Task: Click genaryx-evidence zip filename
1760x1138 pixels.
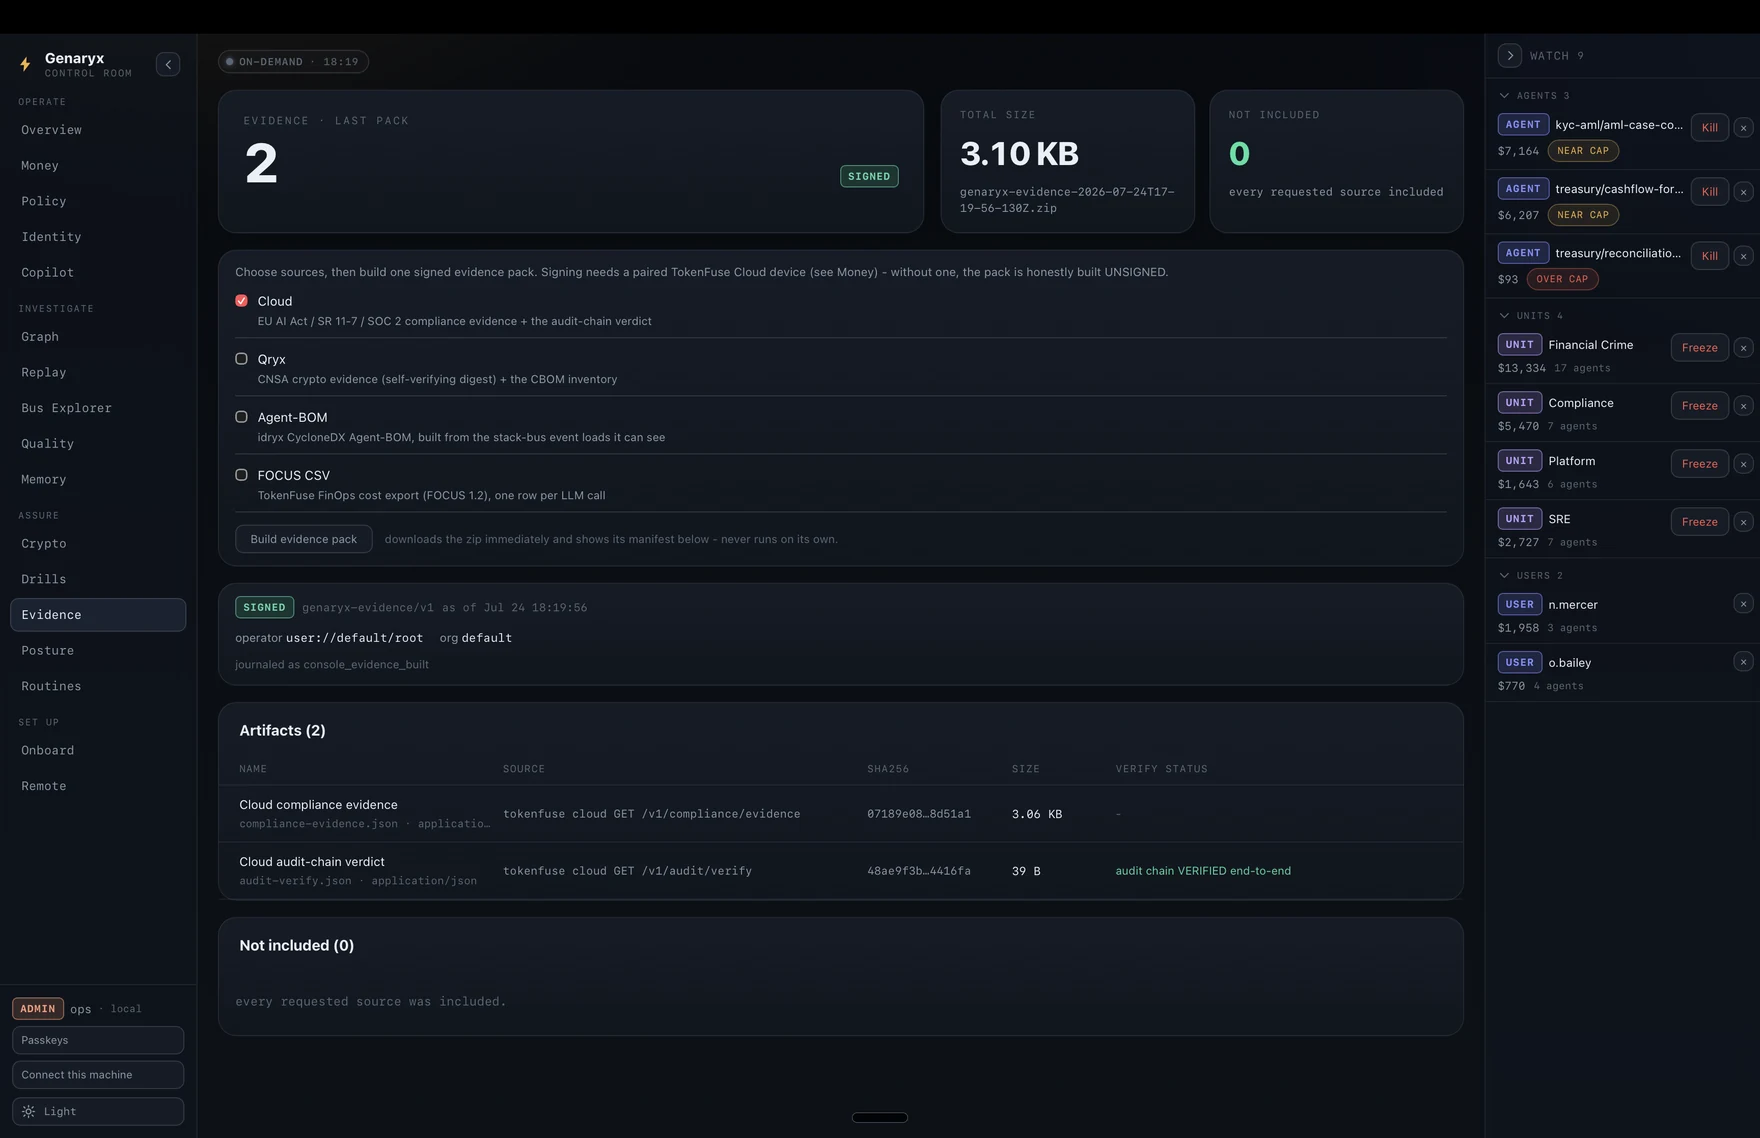Action: coord(1067,200)
